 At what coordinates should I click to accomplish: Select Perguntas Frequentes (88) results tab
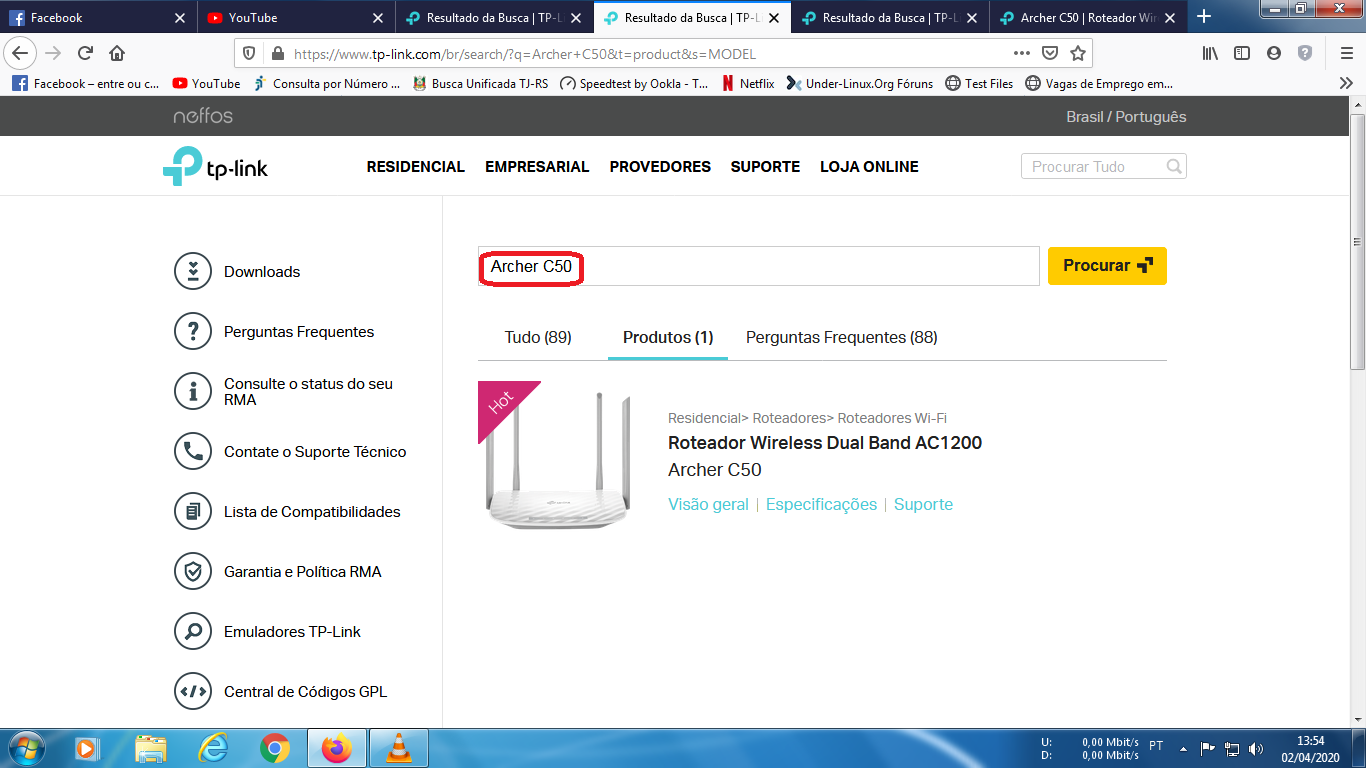click(842, 337)
